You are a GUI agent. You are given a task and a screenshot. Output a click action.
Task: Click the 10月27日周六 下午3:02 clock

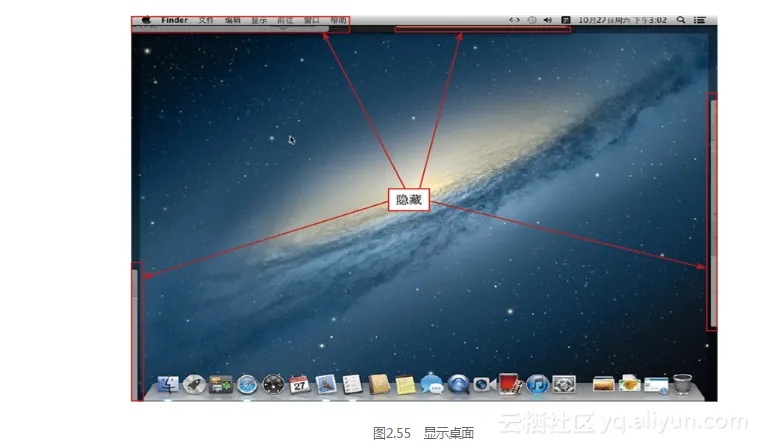pos(622,20)
